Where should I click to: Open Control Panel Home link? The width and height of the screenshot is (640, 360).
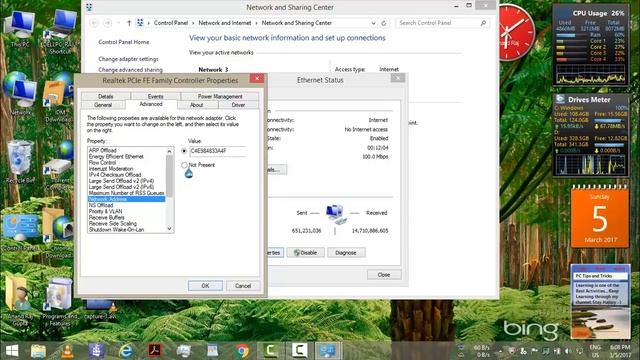coord(124,42)
